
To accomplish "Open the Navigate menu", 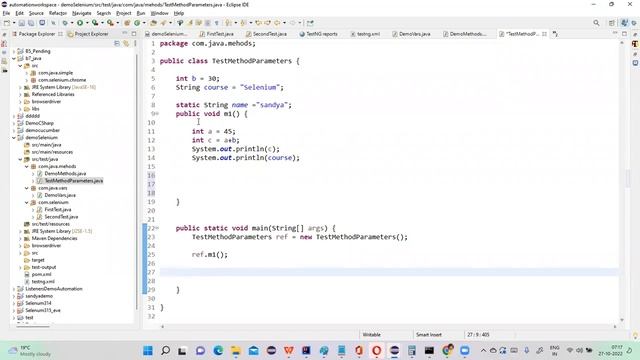I will pyautogui.click(x=82, y=13).
